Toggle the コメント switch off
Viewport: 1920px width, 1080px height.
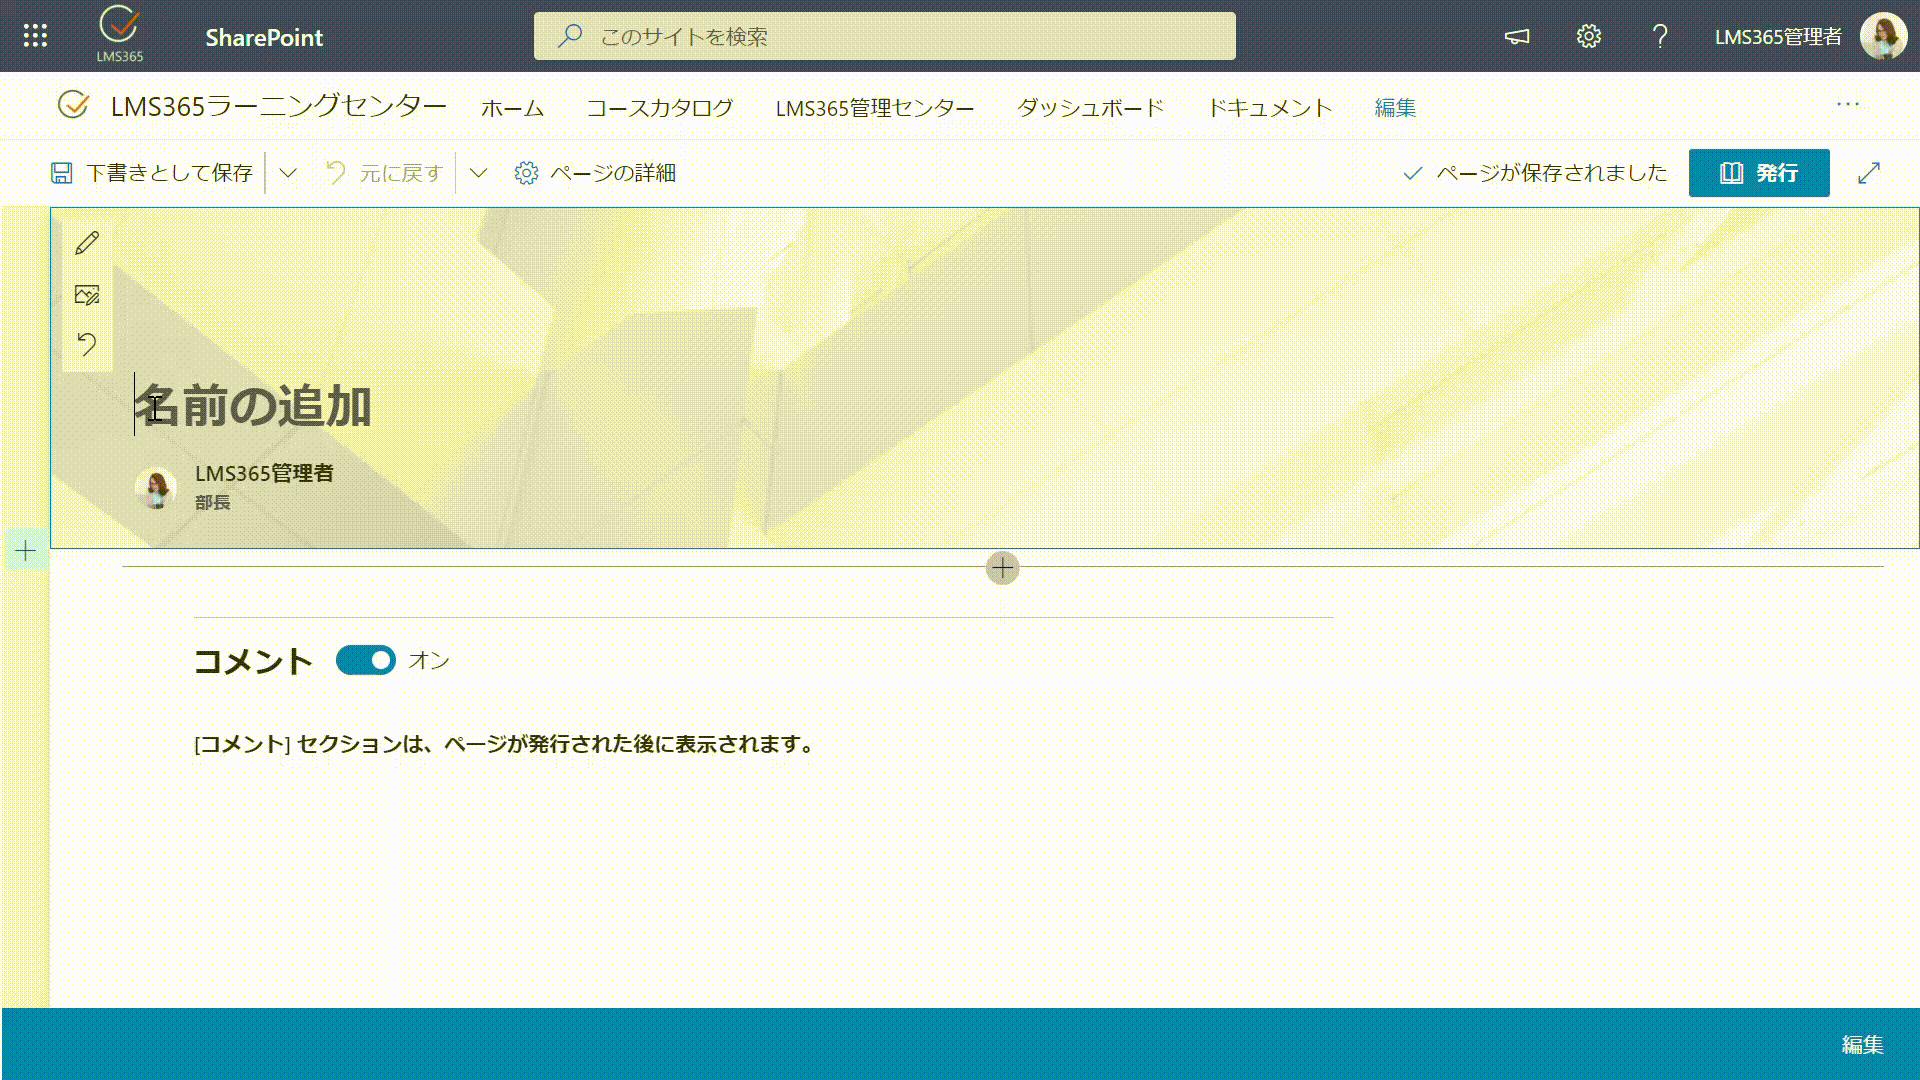point(366,660)
